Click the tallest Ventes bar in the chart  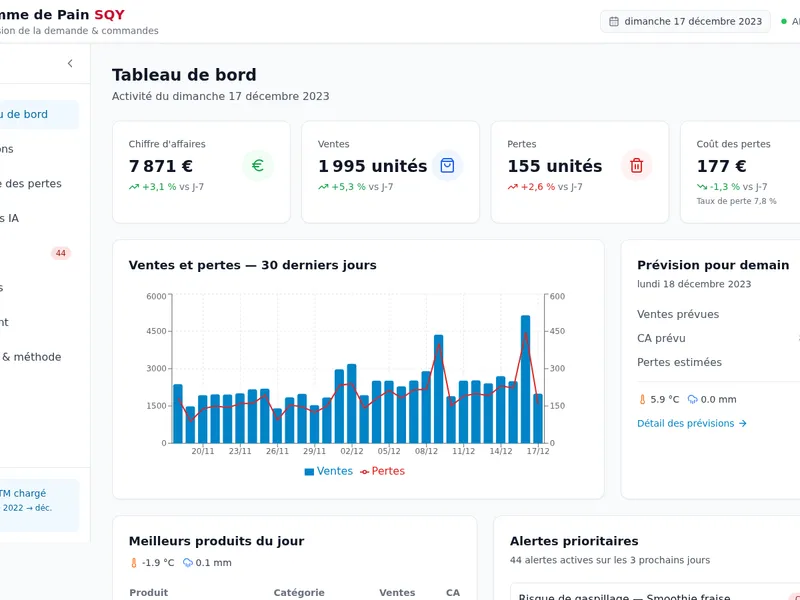pyautogui.click(x=526, y=379)
